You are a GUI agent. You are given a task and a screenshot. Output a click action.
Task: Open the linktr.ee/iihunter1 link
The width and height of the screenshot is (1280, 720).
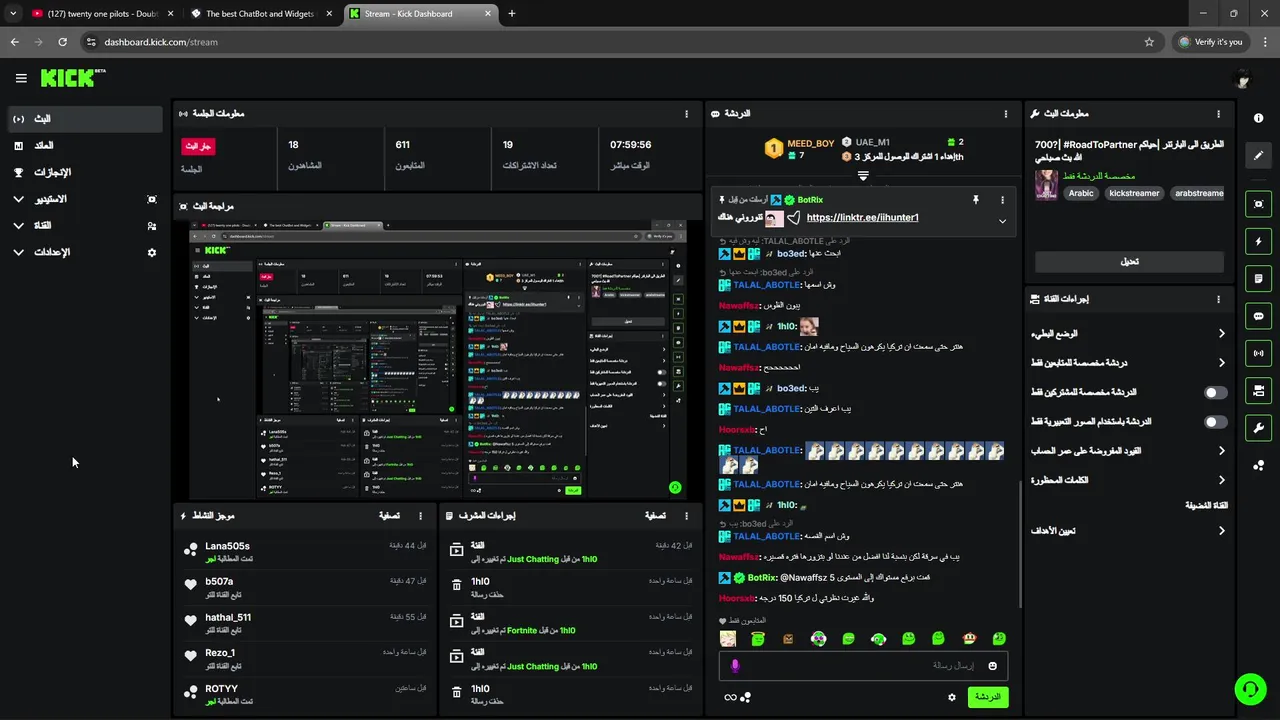[x=862, y=218]
